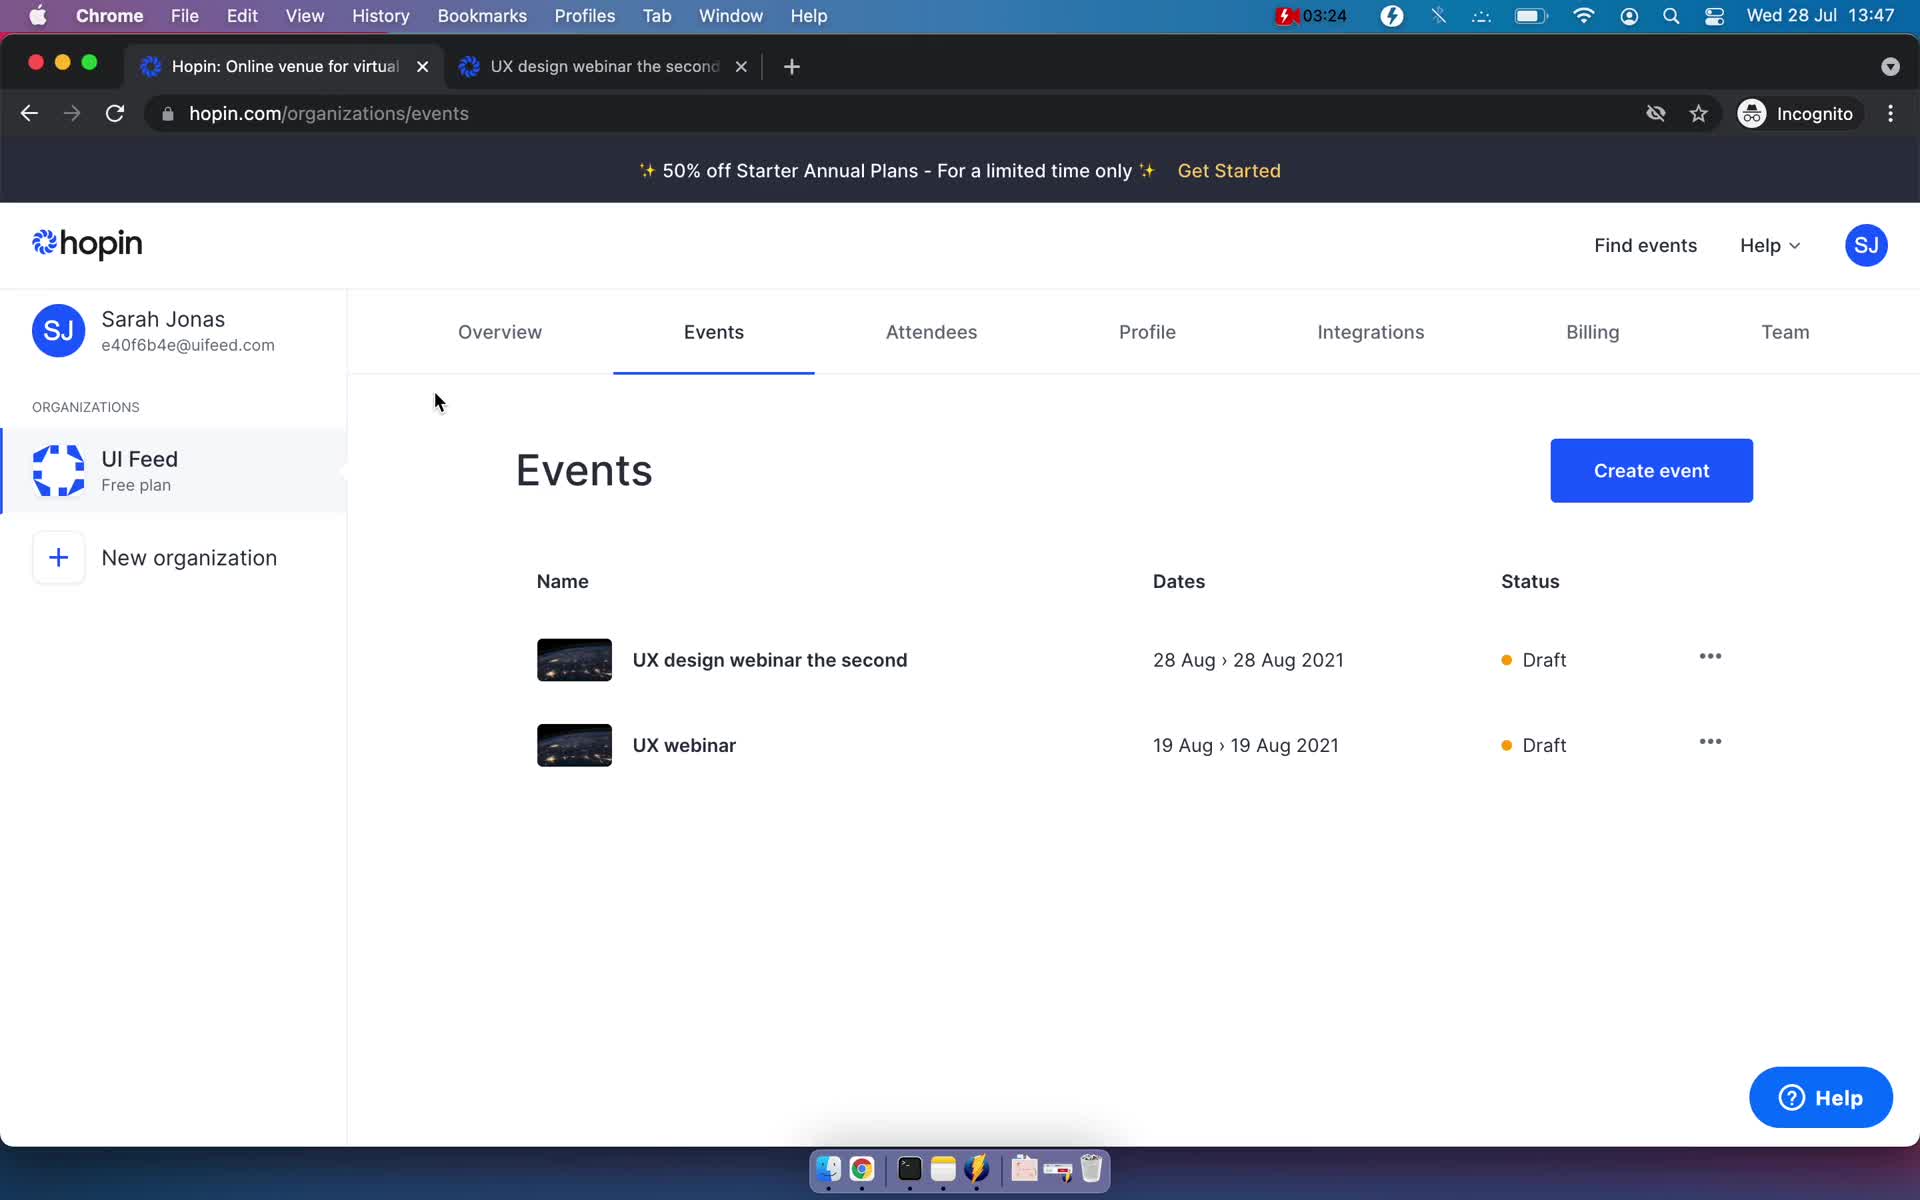Open the UX webinar event
The height and width of the screenshot is (1200, 1920).
(684, 745)
